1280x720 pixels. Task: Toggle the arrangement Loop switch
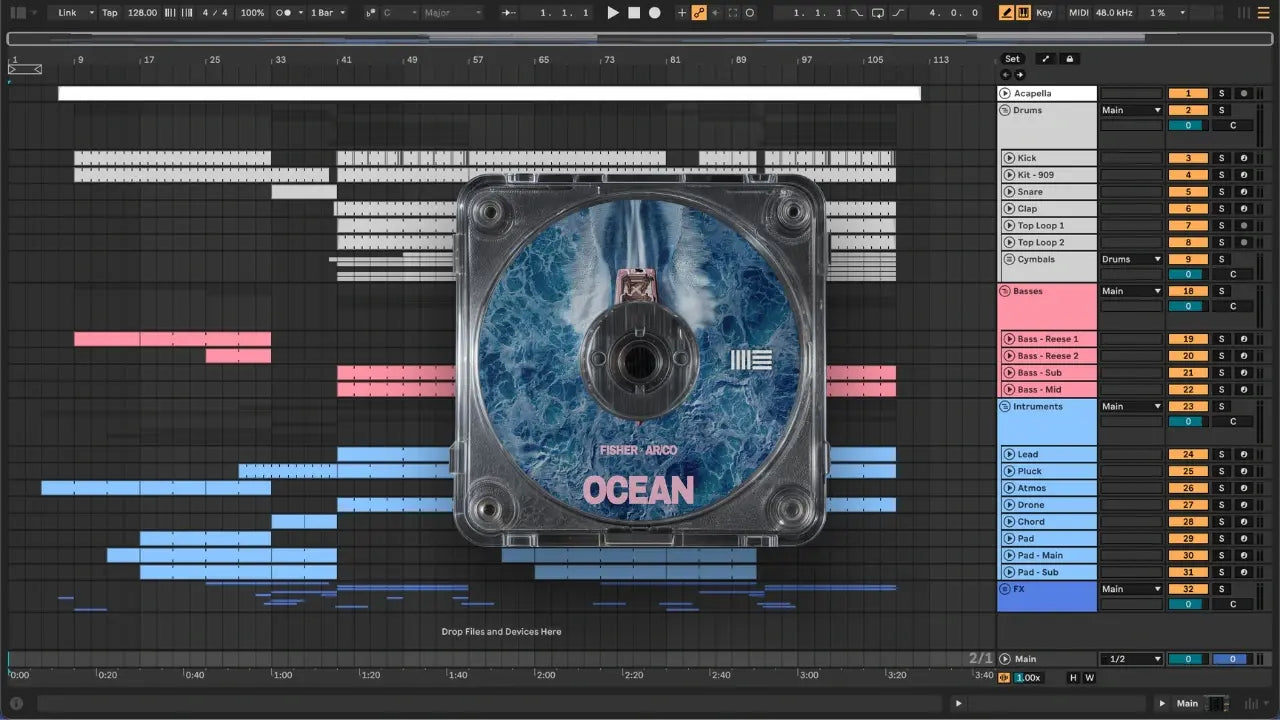[877, 13]
